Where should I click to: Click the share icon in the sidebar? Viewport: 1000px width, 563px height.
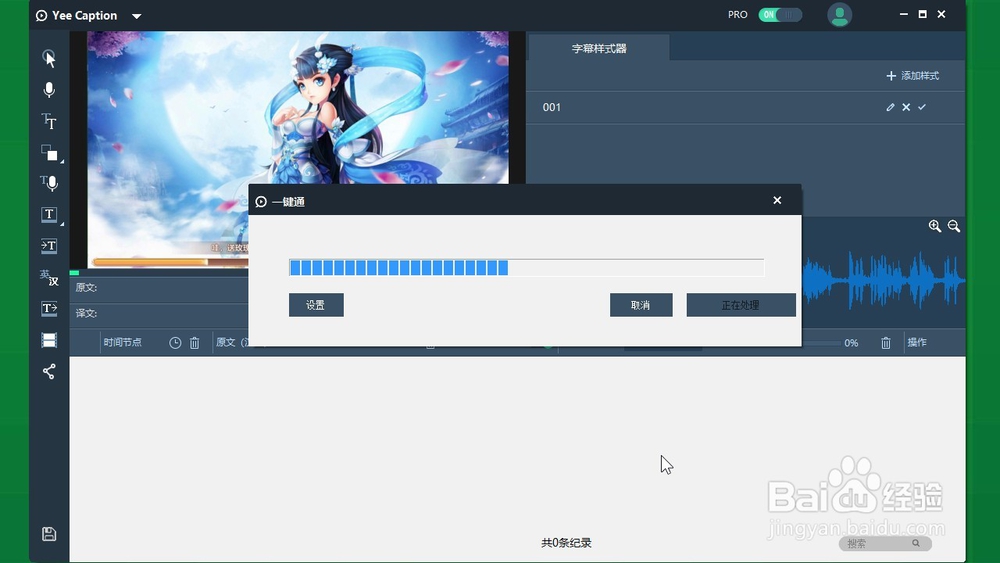pyautogui.click(x=49, y=371)
